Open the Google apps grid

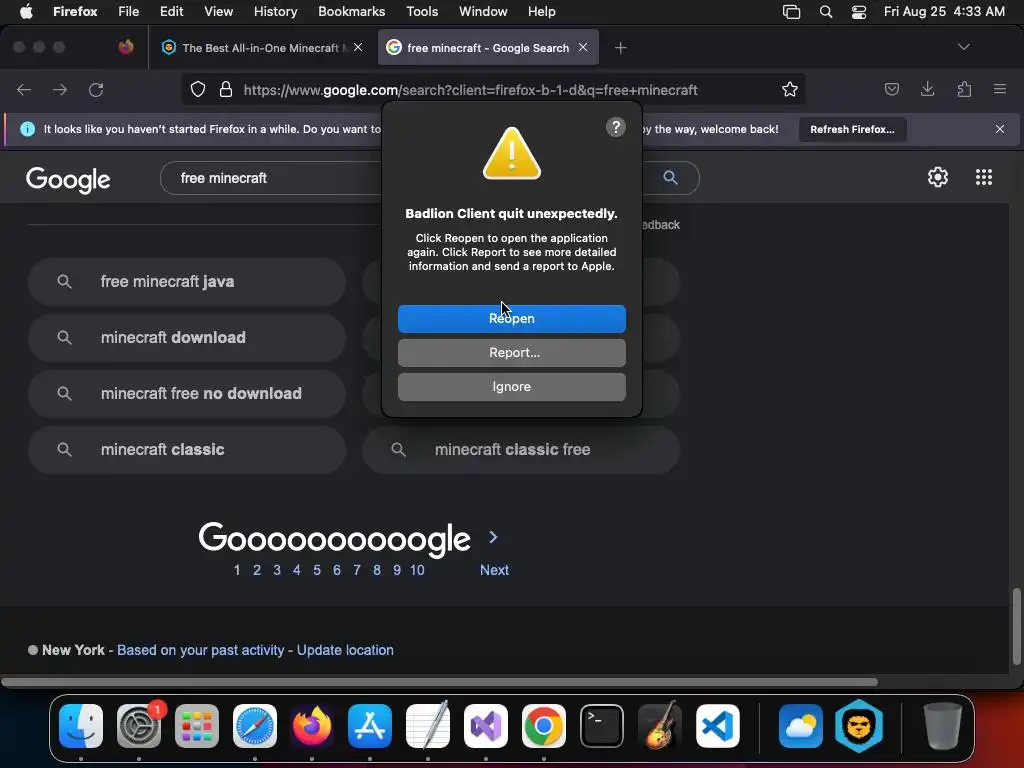(984, 177)
